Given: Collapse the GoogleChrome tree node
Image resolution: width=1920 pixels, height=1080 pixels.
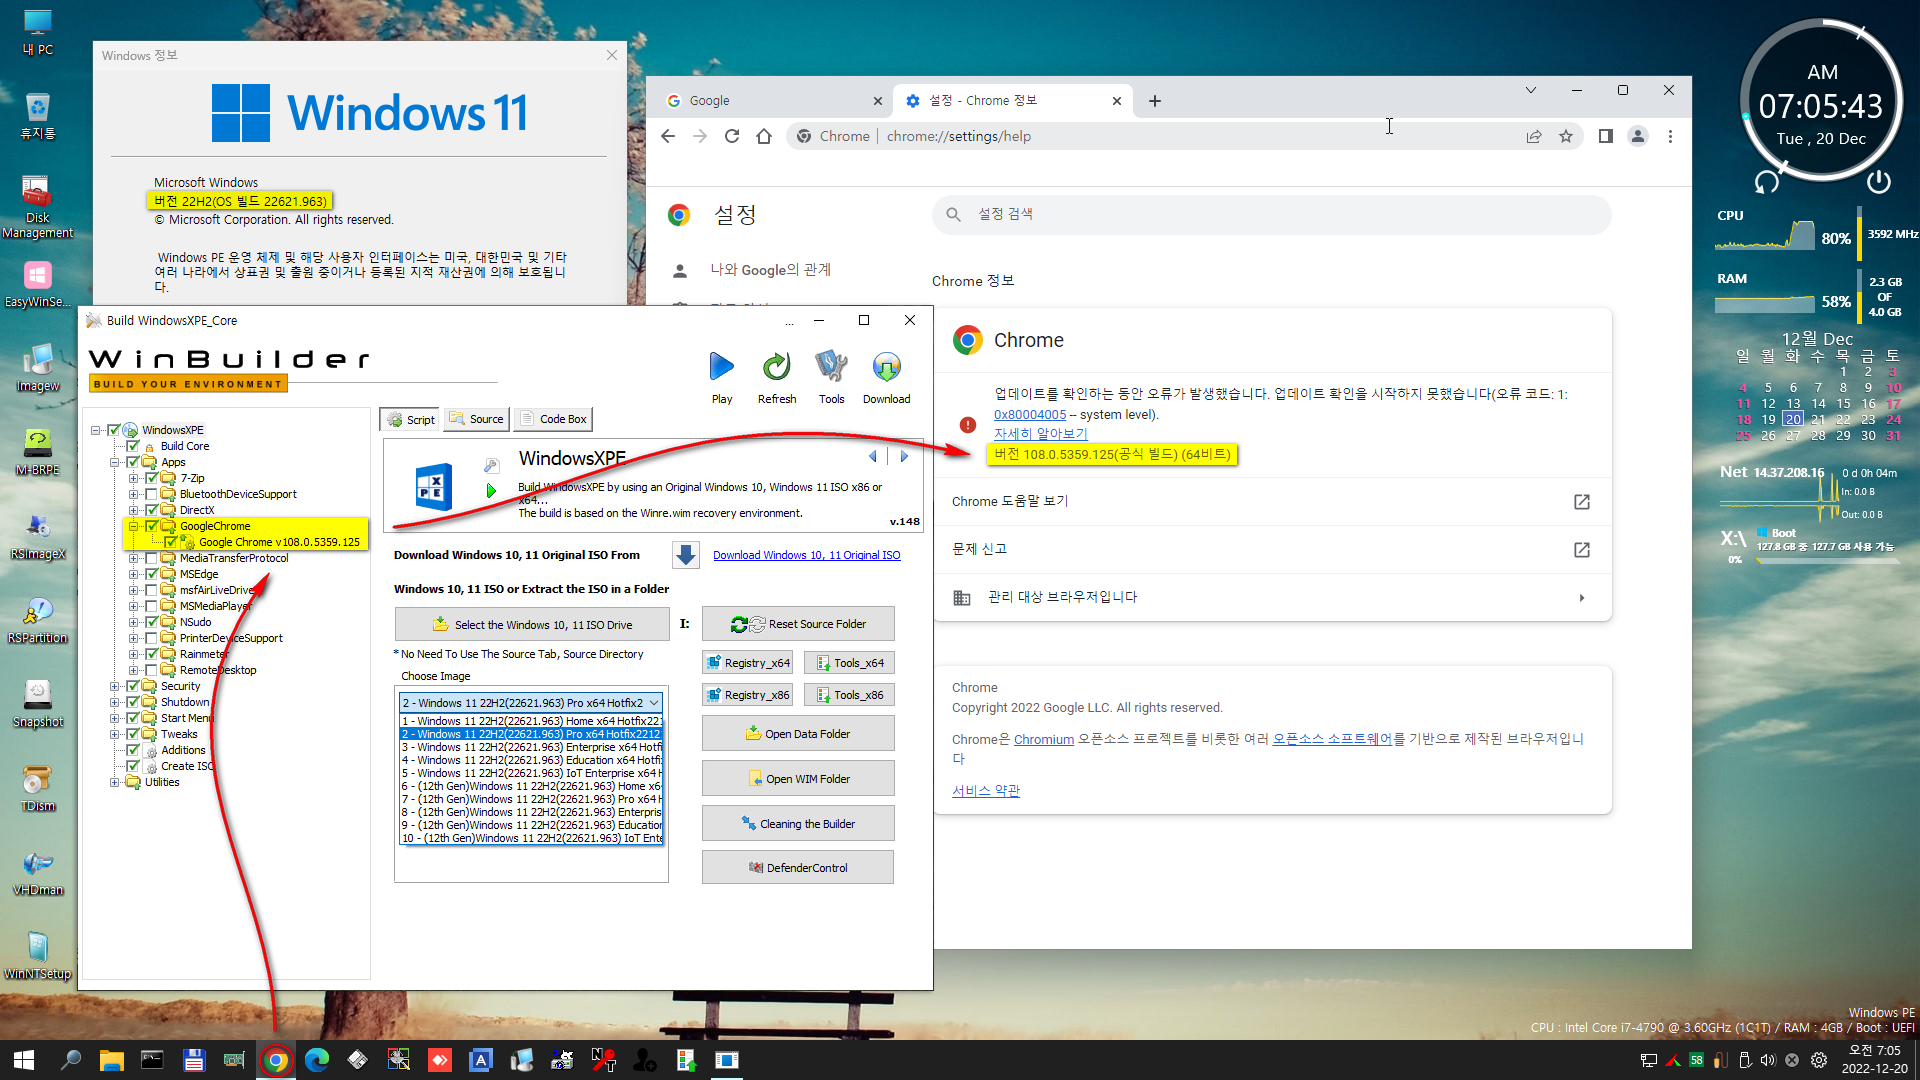Looking at the screenshot, I should point(134,526).
